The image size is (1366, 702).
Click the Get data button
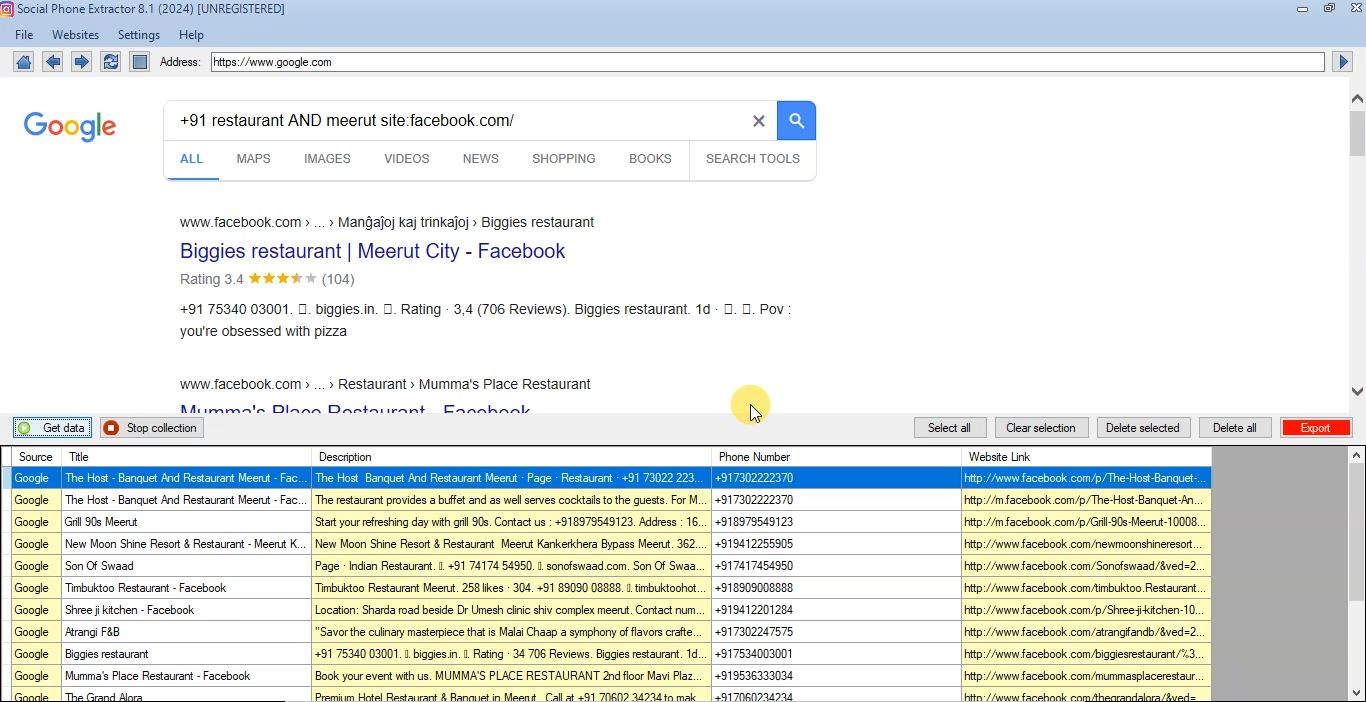coord(54,428)
